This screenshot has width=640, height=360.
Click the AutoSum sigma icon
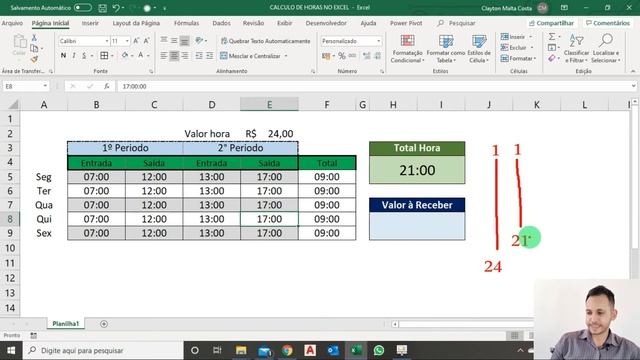tap(552, 37)
